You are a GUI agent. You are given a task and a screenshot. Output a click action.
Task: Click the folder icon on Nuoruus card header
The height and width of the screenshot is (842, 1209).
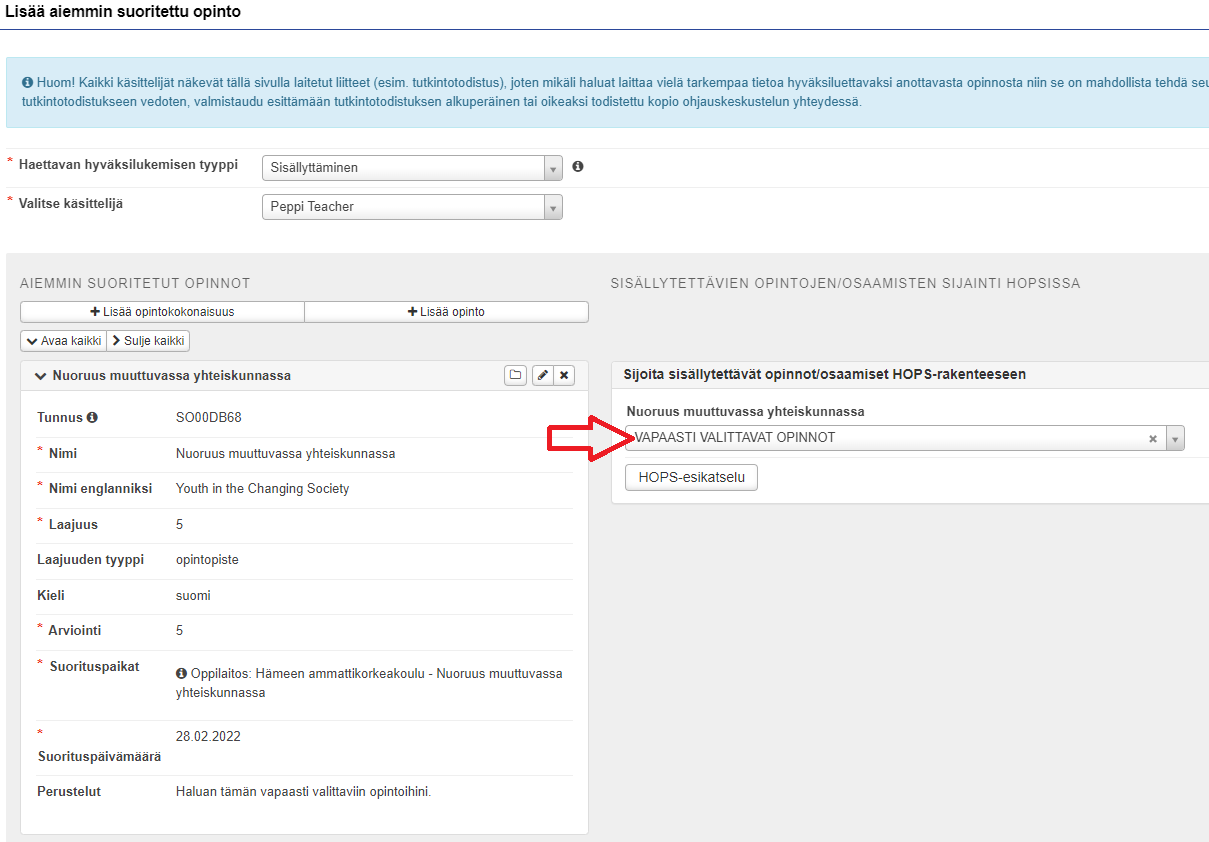coord(515,375)
